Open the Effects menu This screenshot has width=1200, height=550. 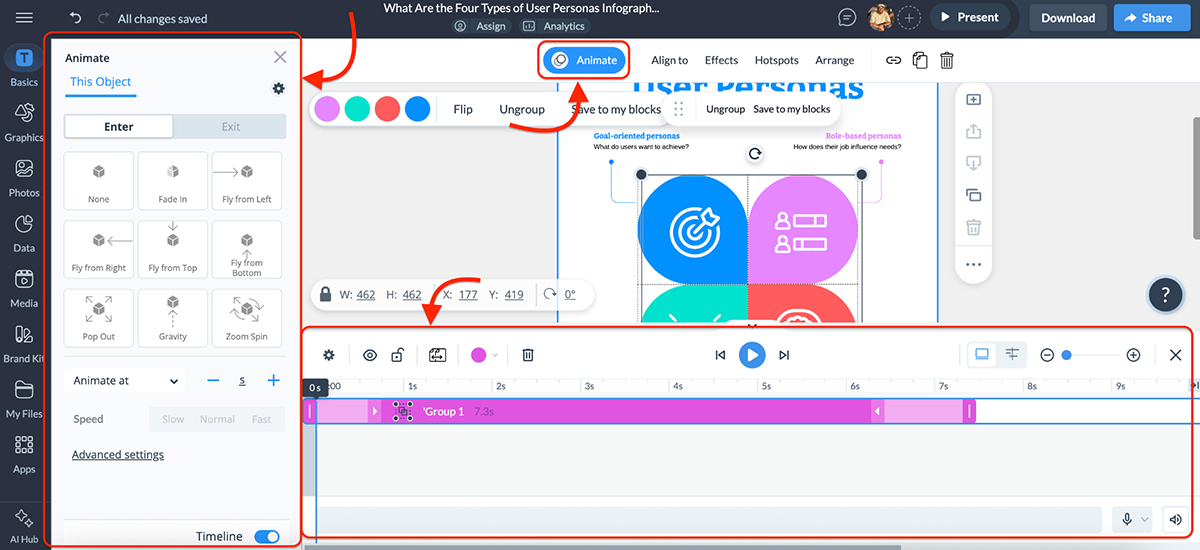pos(721,60)
